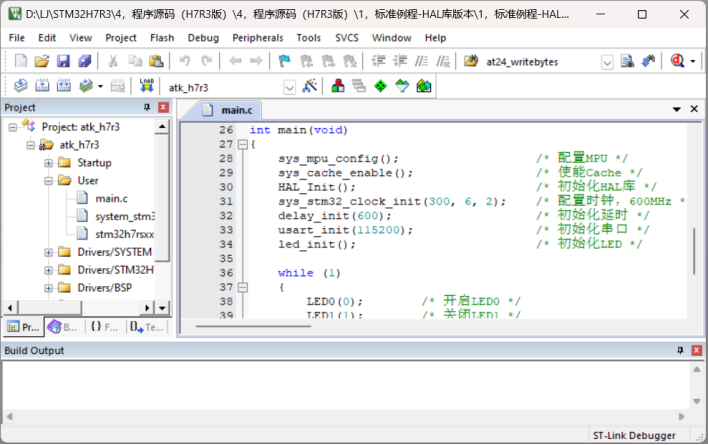Pin the Project panel with pushpin
The width and height of the screenshot is (708, 445).
(148, 108)
